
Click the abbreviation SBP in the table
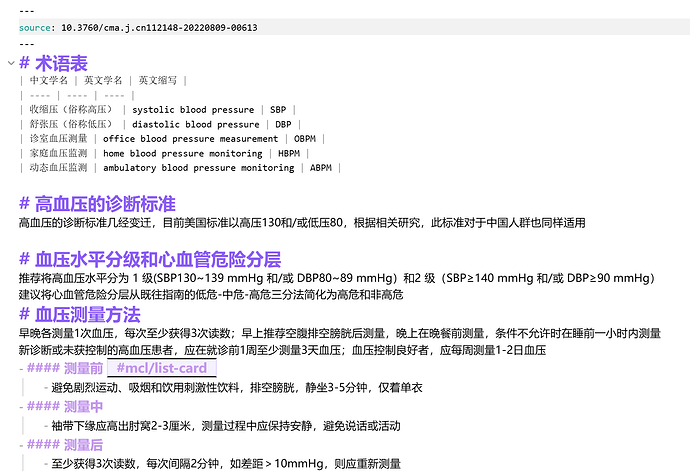click(278, 110)
